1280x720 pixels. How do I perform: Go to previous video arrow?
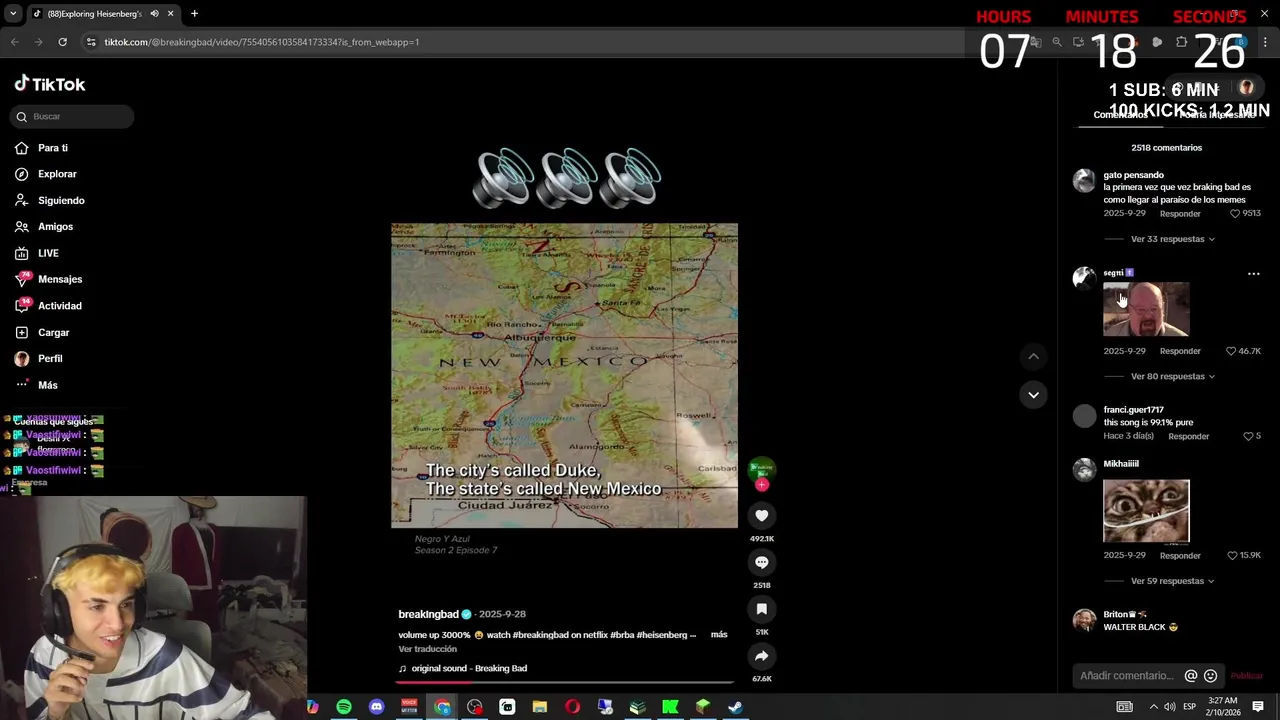pyautogui.click(x=1033, y=356)
